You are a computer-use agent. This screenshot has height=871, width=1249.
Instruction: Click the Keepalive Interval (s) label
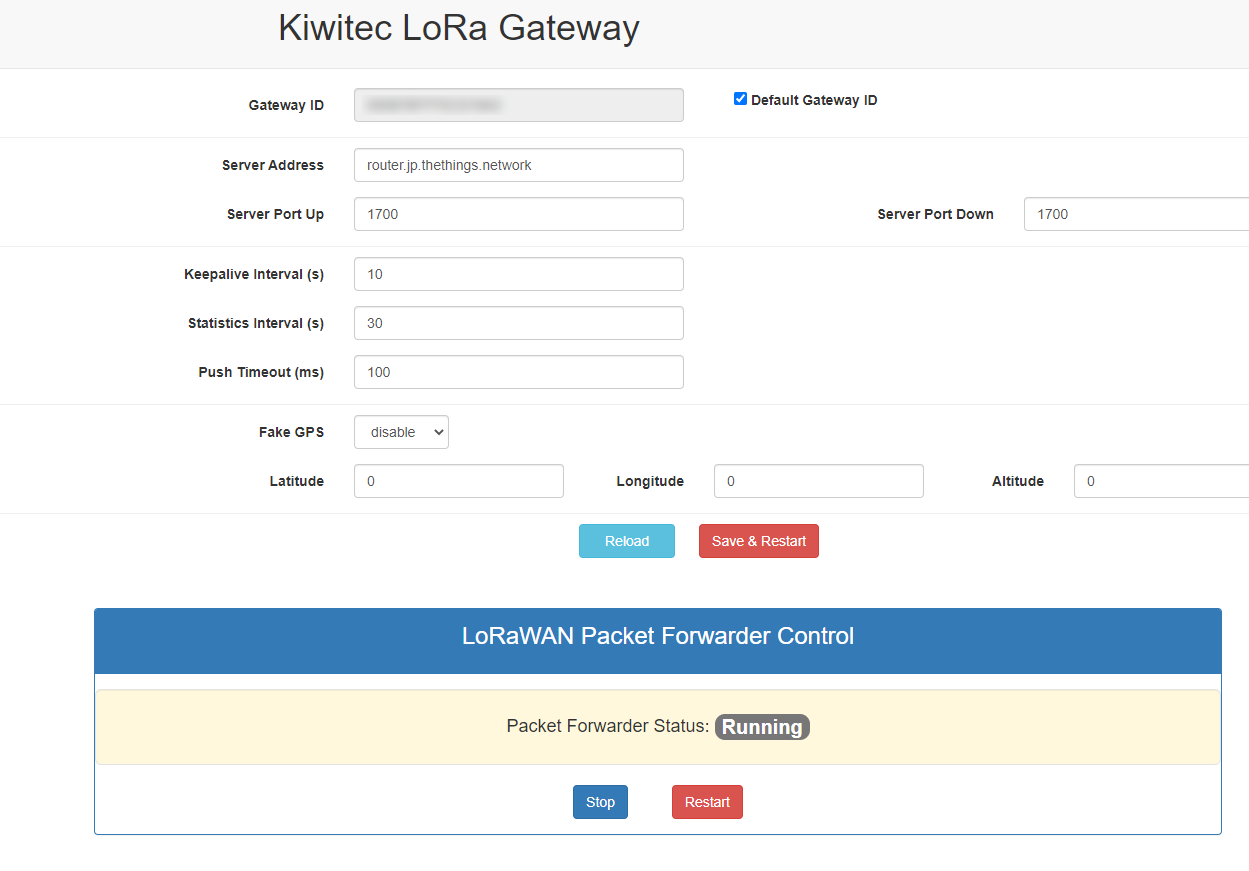tap(254, 274)
